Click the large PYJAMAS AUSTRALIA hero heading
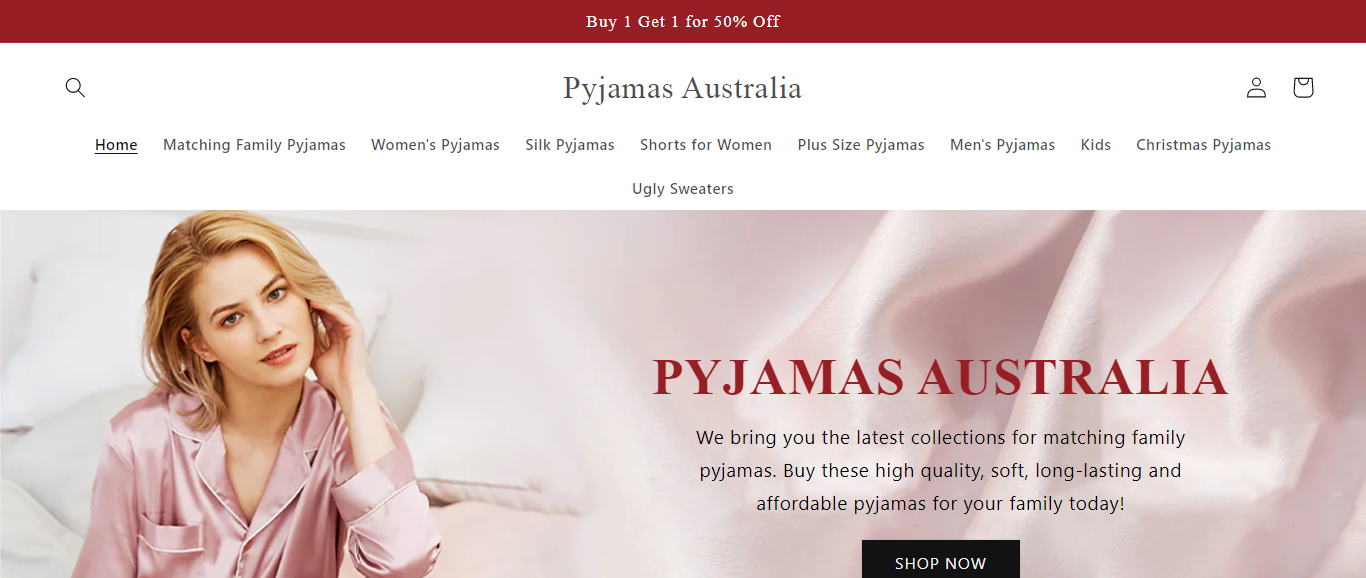1366x578 pixels. [x=940, y=377]
